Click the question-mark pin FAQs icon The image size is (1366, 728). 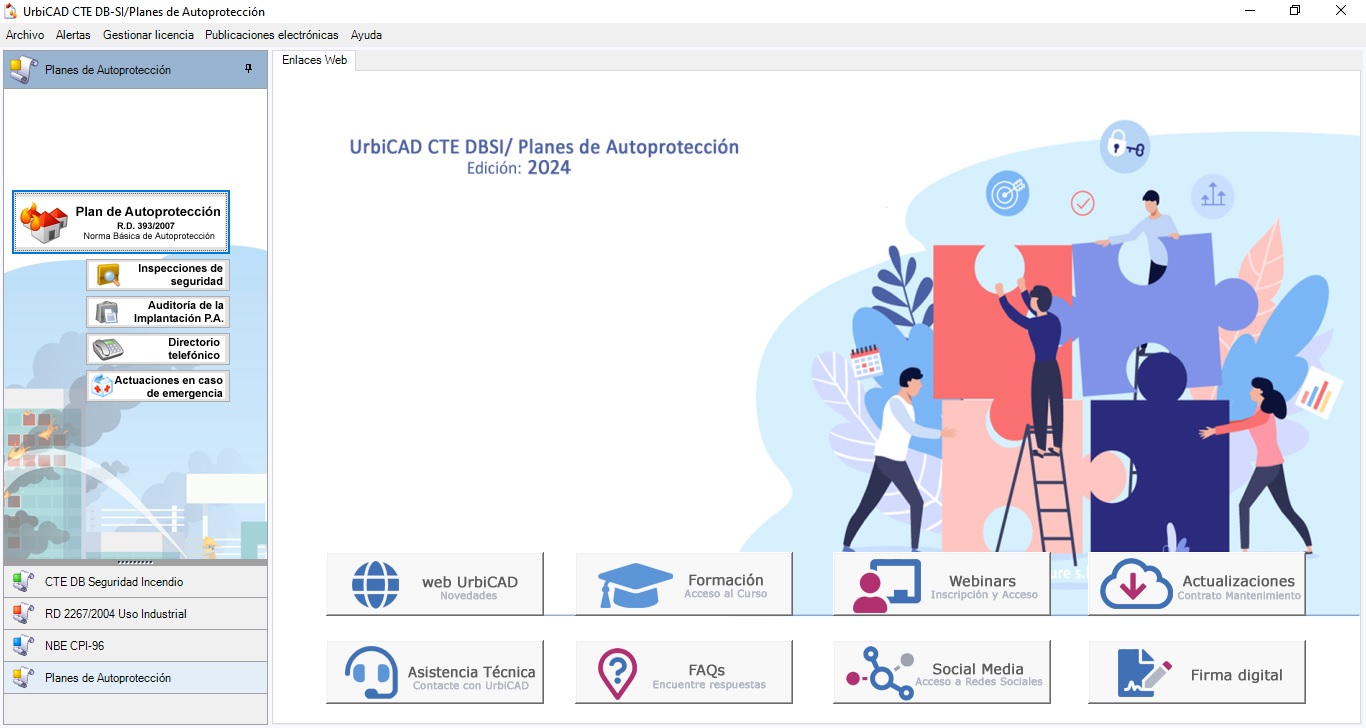point(618,674)
